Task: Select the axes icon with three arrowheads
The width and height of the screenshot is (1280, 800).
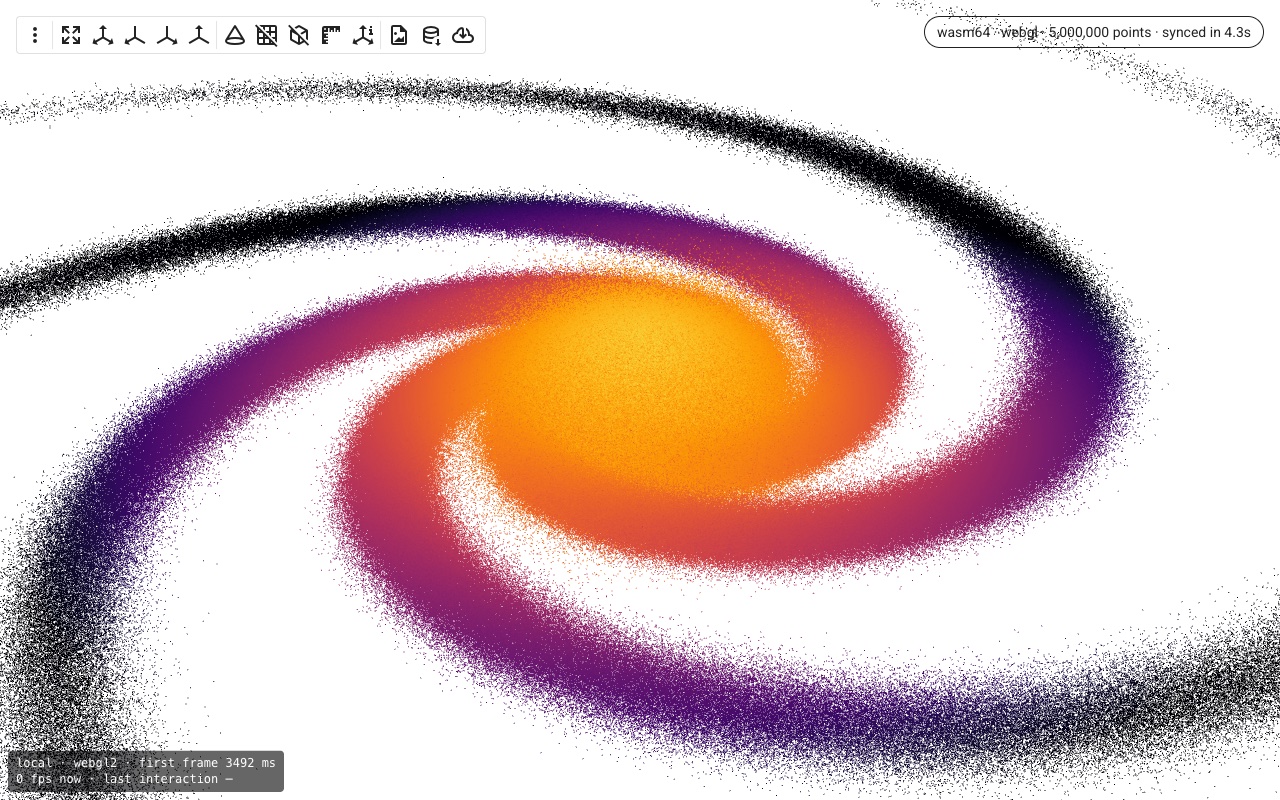Action: (103, 35)
